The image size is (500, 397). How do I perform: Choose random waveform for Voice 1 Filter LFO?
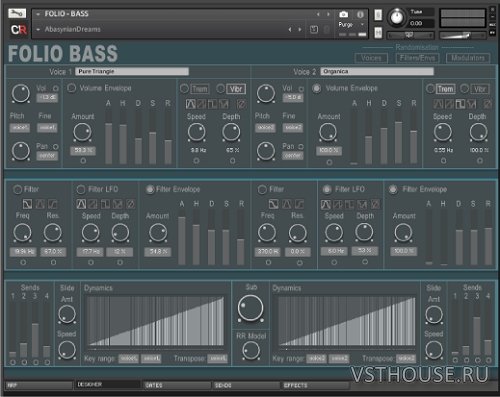click(x=117, y=204)
